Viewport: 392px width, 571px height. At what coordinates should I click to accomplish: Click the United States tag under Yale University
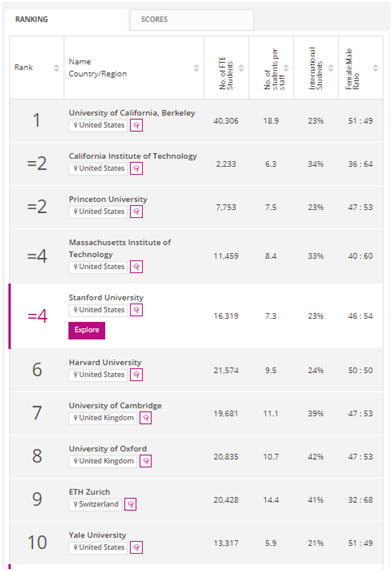(98, 547)
